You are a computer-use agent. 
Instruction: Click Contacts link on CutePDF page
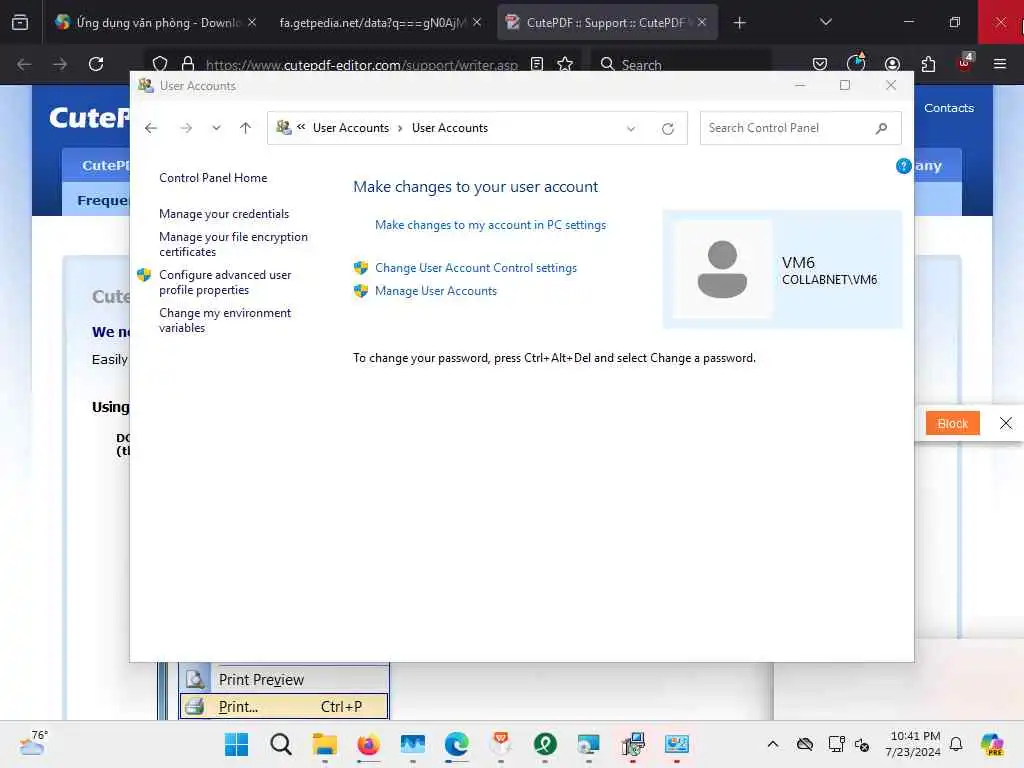948,108
